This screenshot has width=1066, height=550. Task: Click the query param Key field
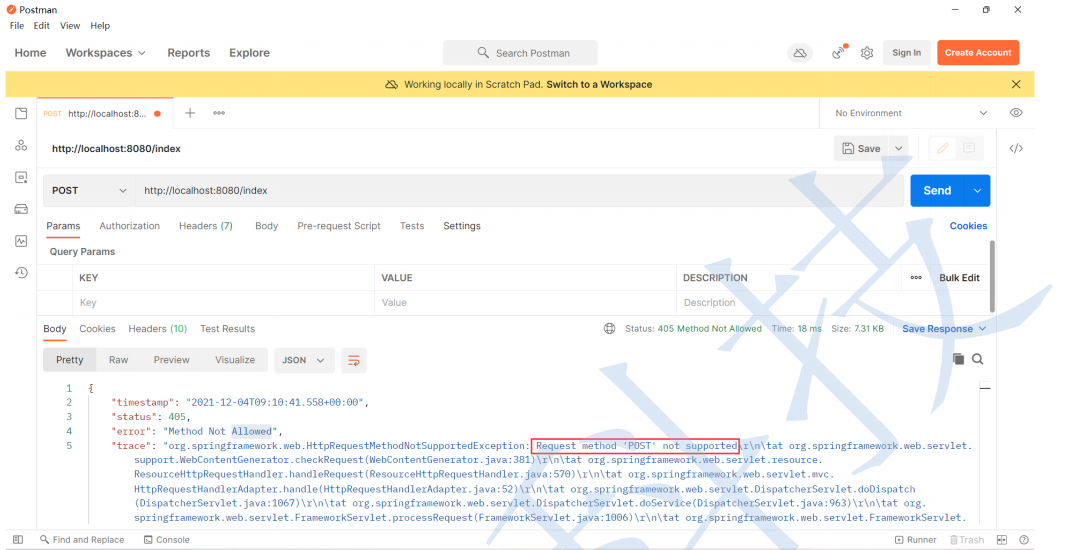(x=223, y=303)
